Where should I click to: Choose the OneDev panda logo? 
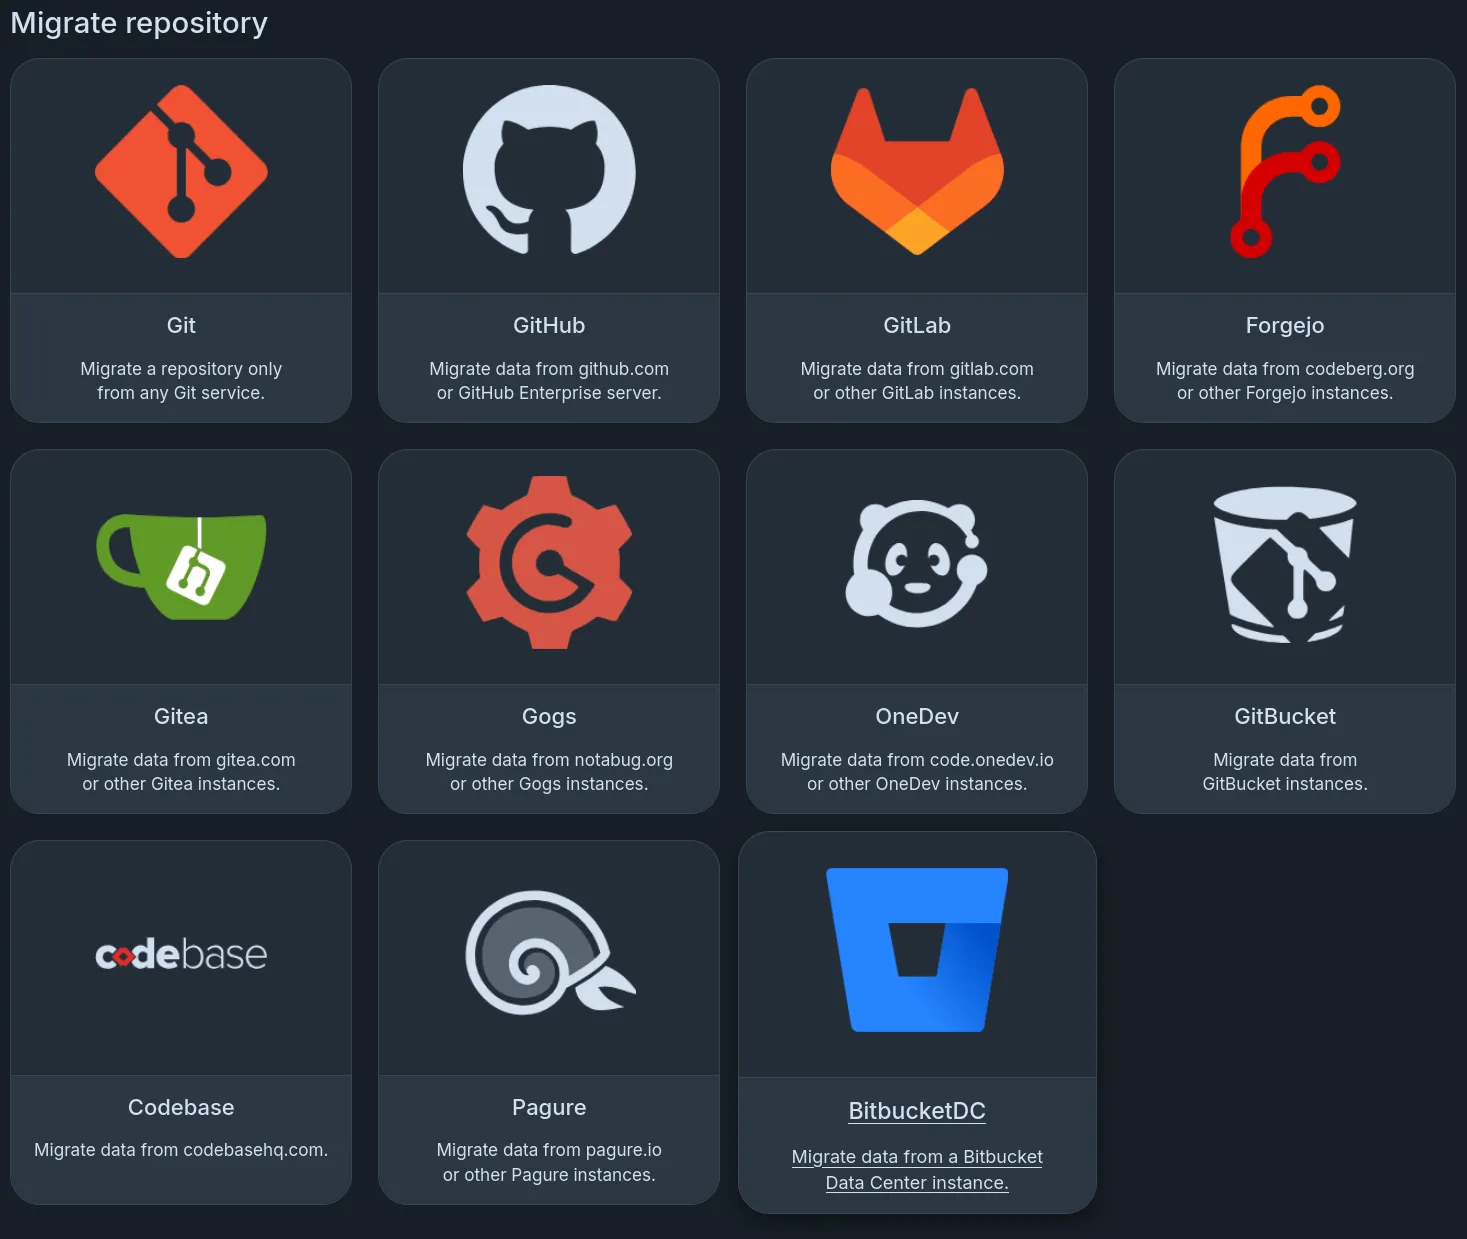point(917,564)
